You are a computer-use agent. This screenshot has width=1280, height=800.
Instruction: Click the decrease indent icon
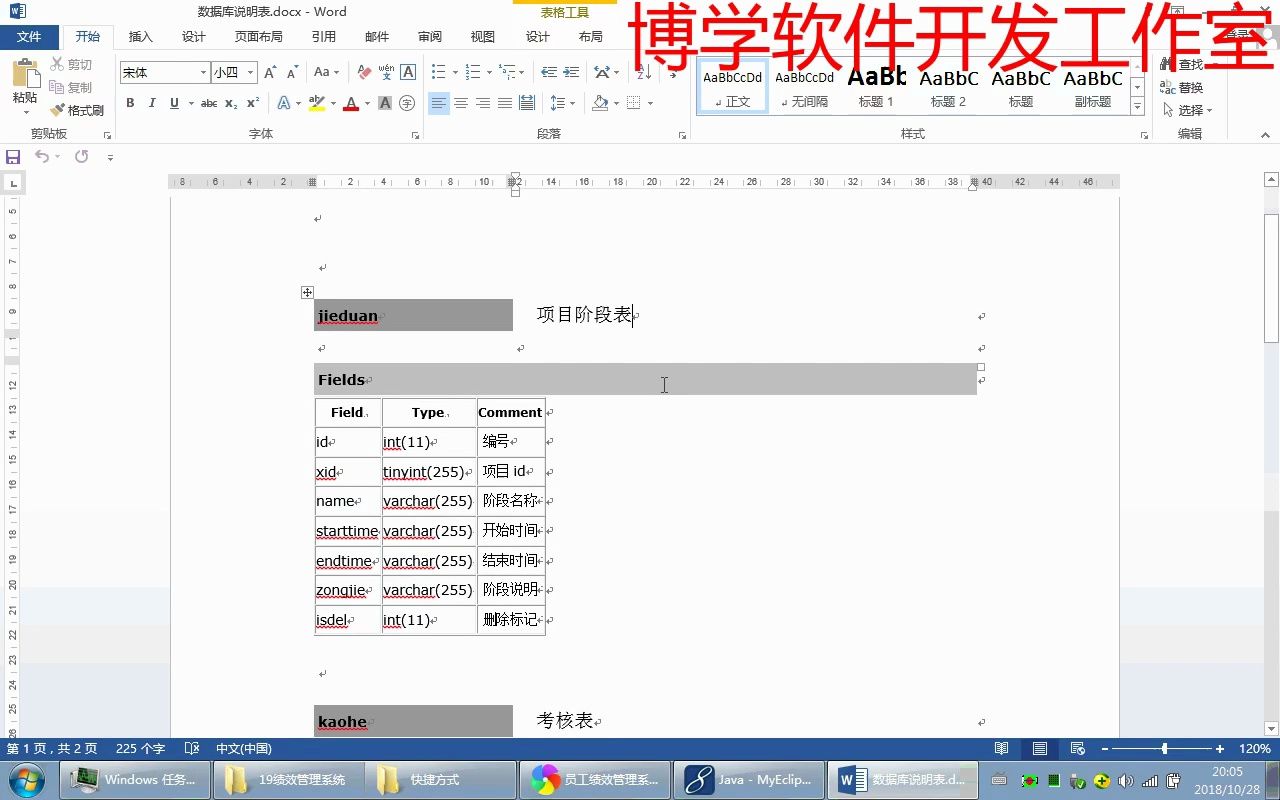(549, 72)
